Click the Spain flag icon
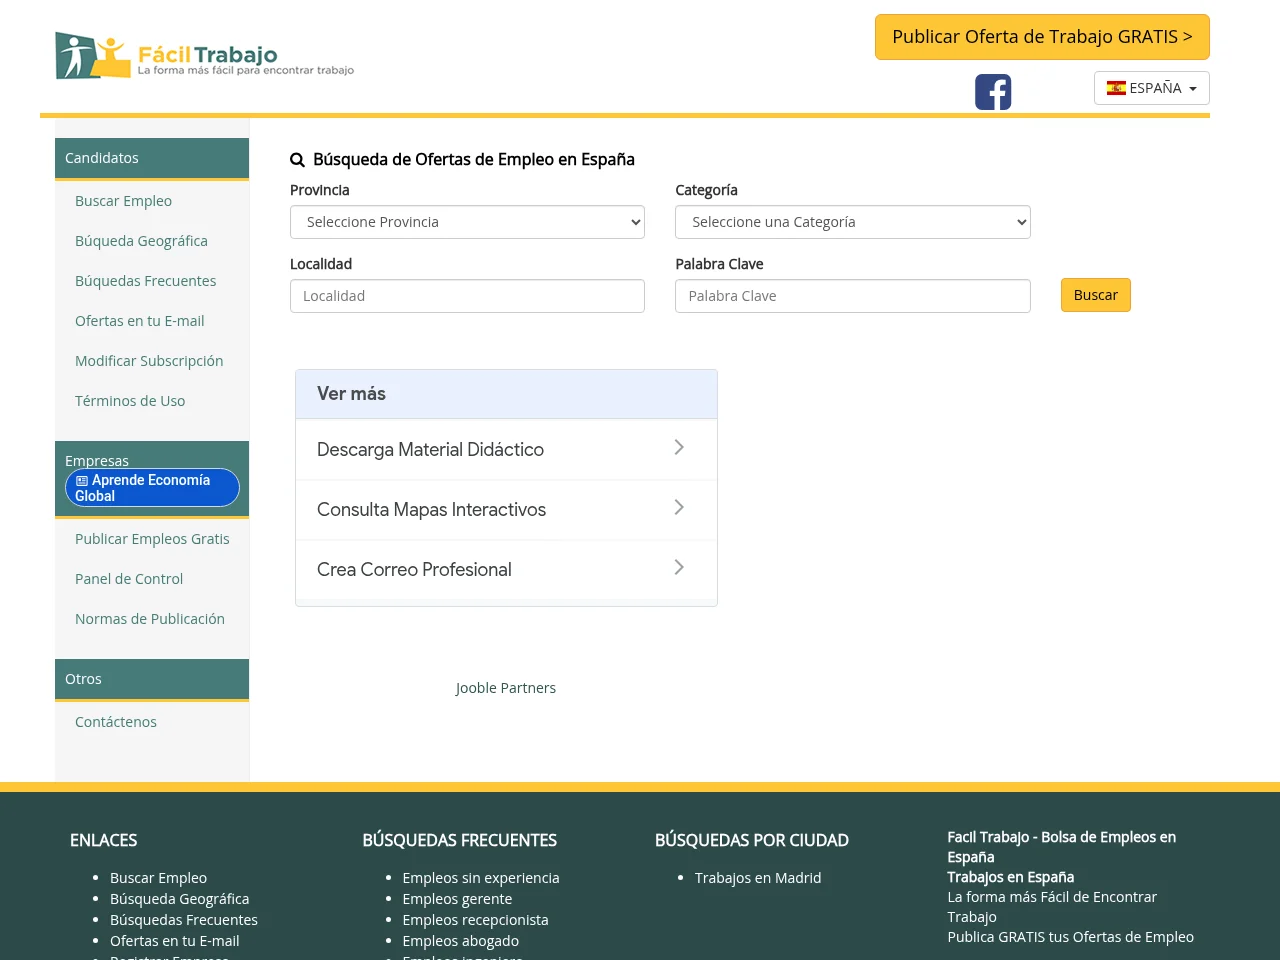Screen dimensions: 1280x960 pyautogui.click(x=1116, y=88)
